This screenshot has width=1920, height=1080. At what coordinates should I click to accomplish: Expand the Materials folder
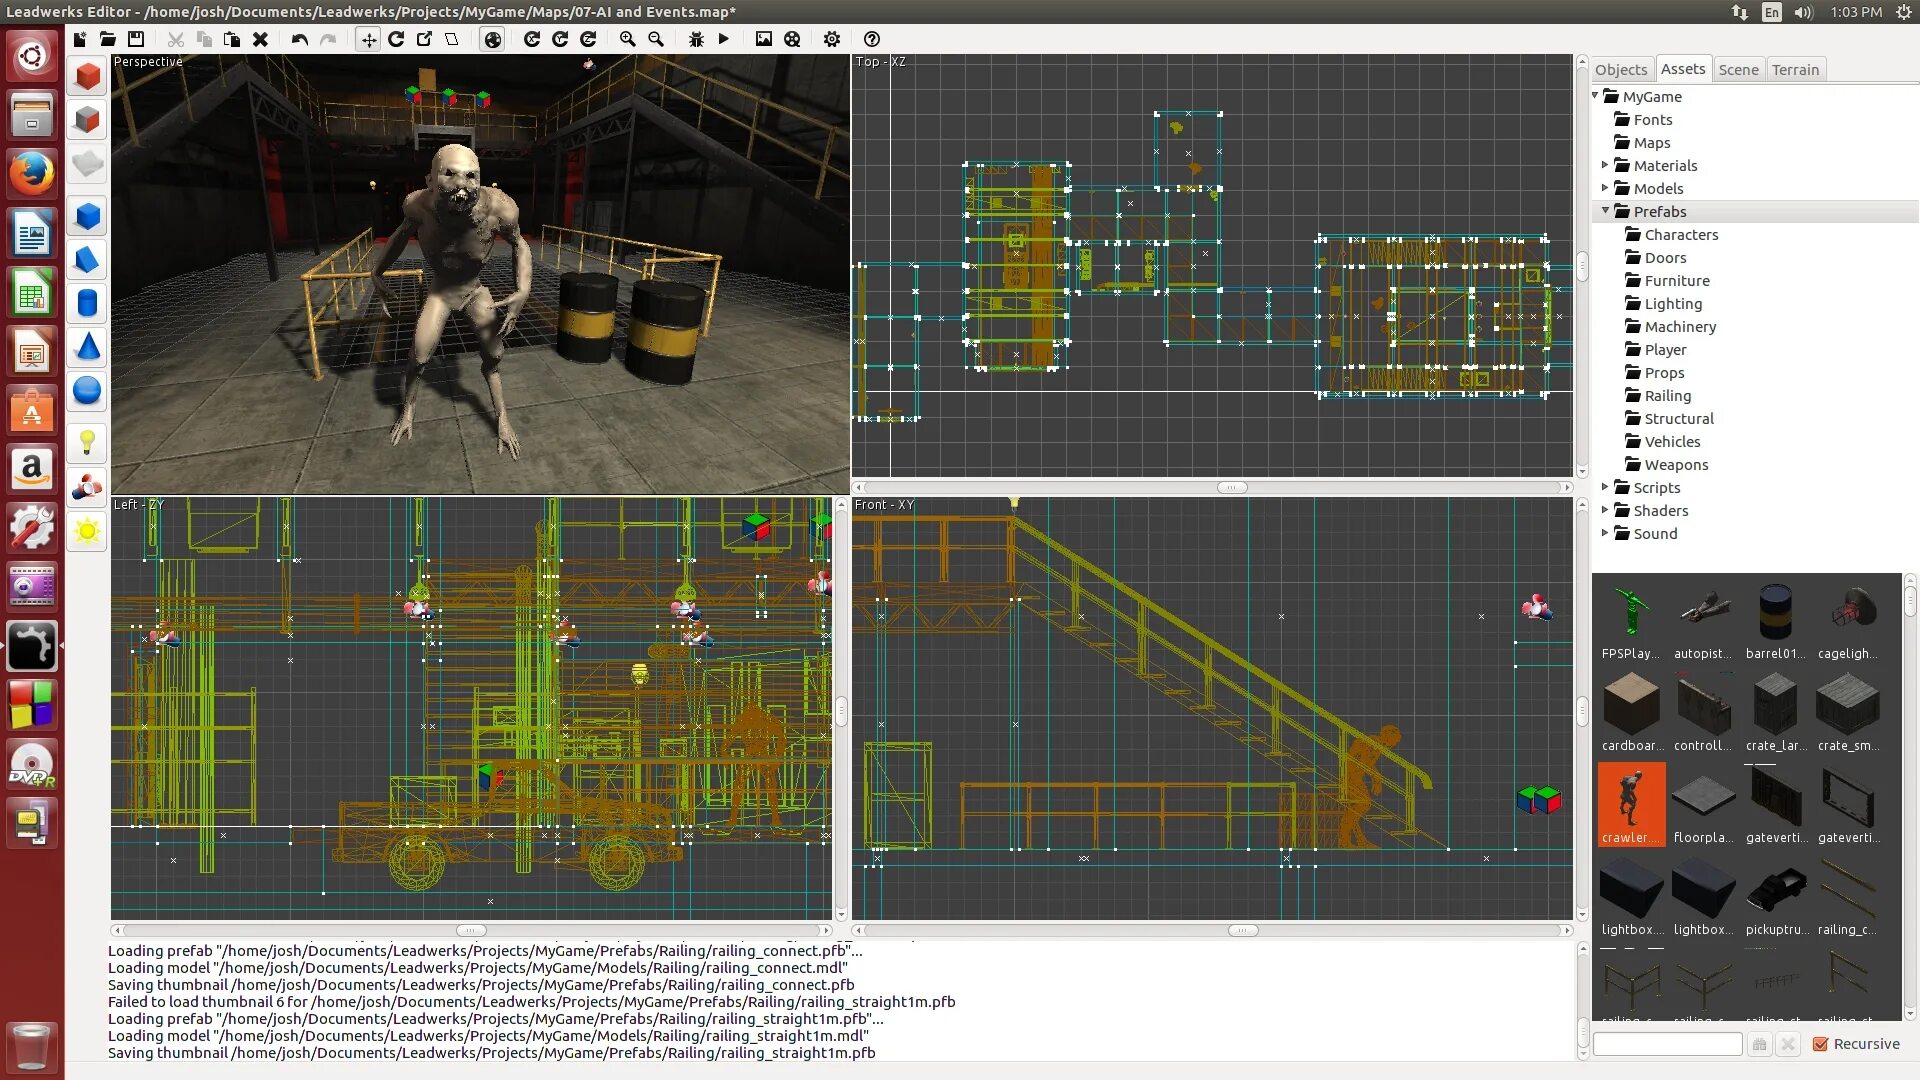click(1605, 165)
